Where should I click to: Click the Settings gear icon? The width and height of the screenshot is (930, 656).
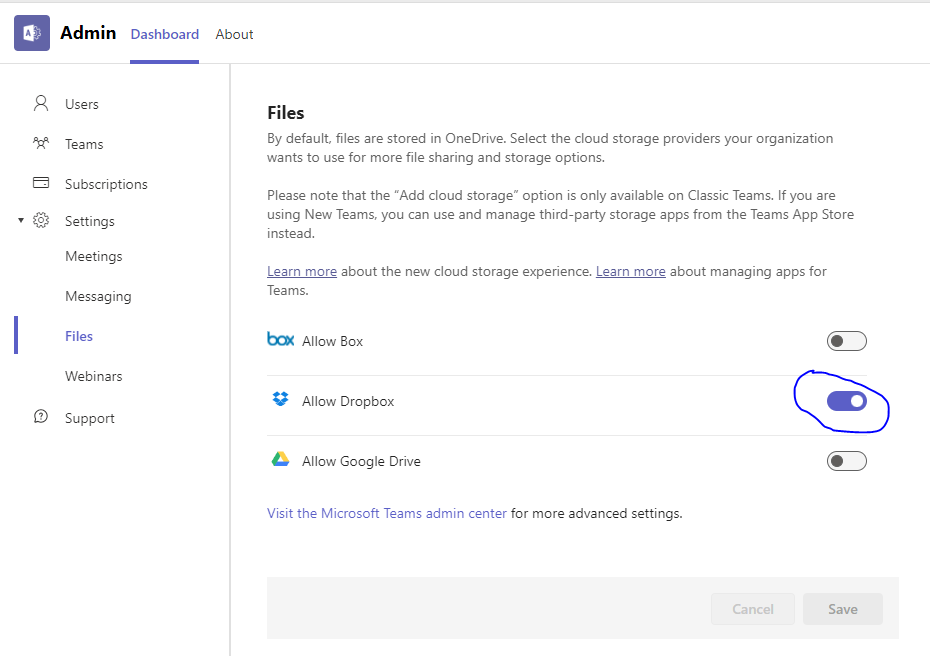[41, 220]
